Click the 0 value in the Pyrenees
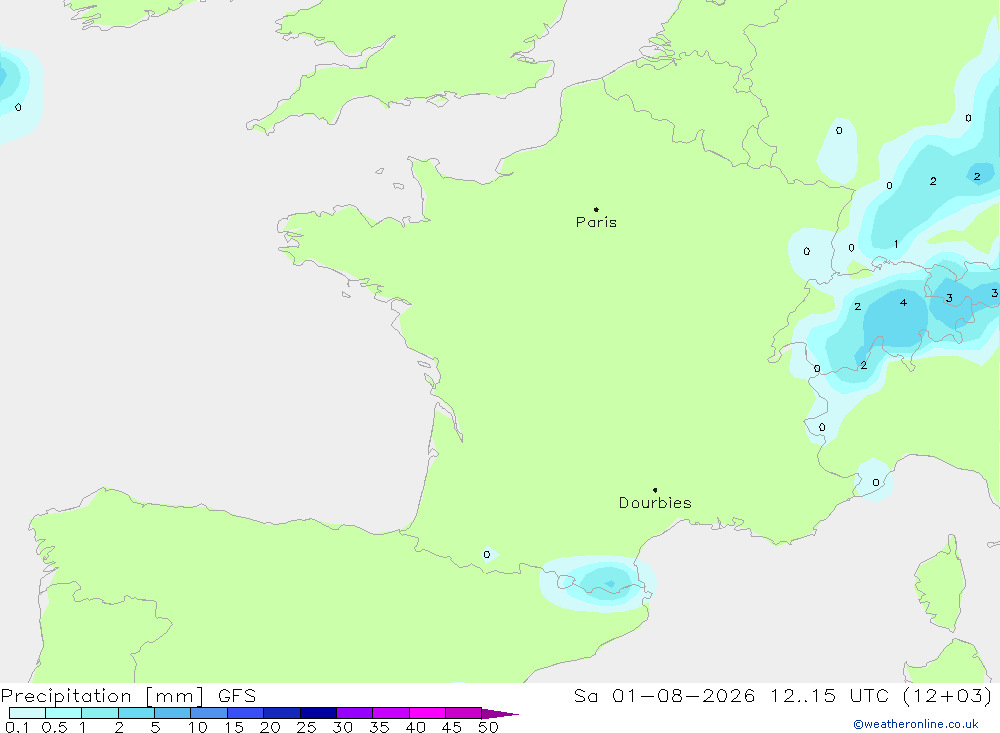The width and height of the screenshot is (1000, 733). tap(487, 554)
